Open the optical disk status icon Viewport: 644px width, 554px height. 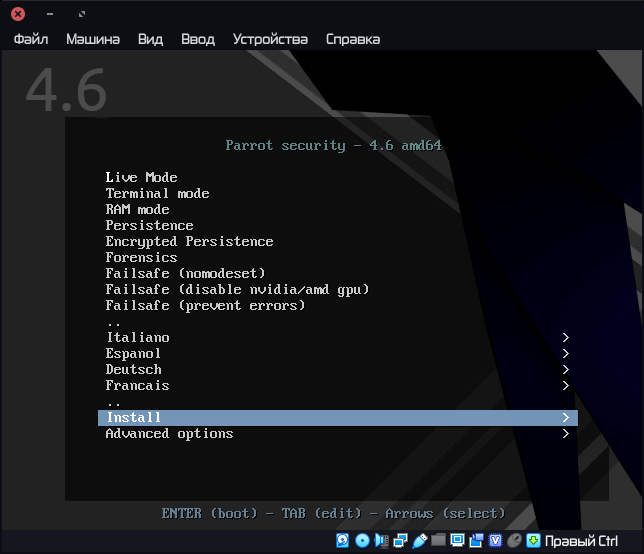coord(362,541)
